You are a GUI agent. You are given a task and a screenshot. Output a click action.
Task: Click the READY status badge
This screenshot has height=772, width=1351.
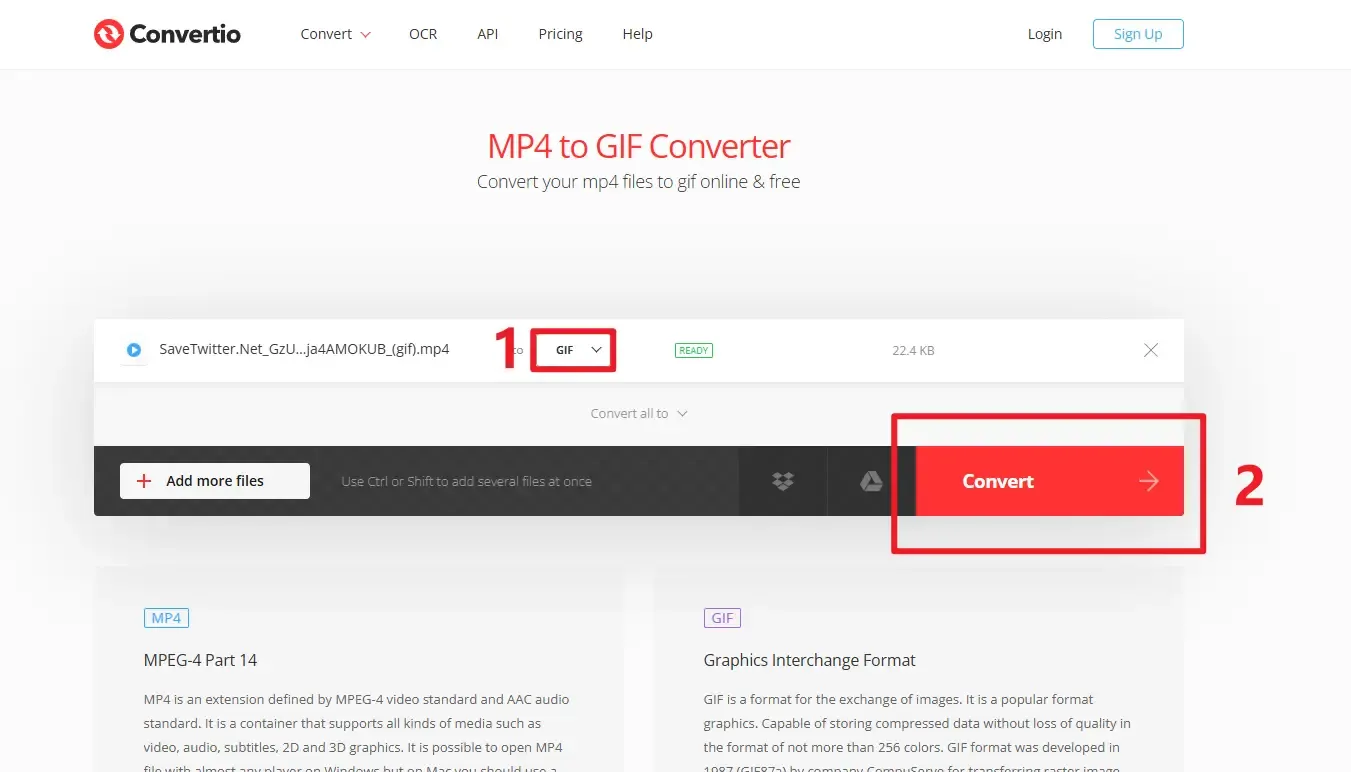pyautogui.click(x=693, y=350)
